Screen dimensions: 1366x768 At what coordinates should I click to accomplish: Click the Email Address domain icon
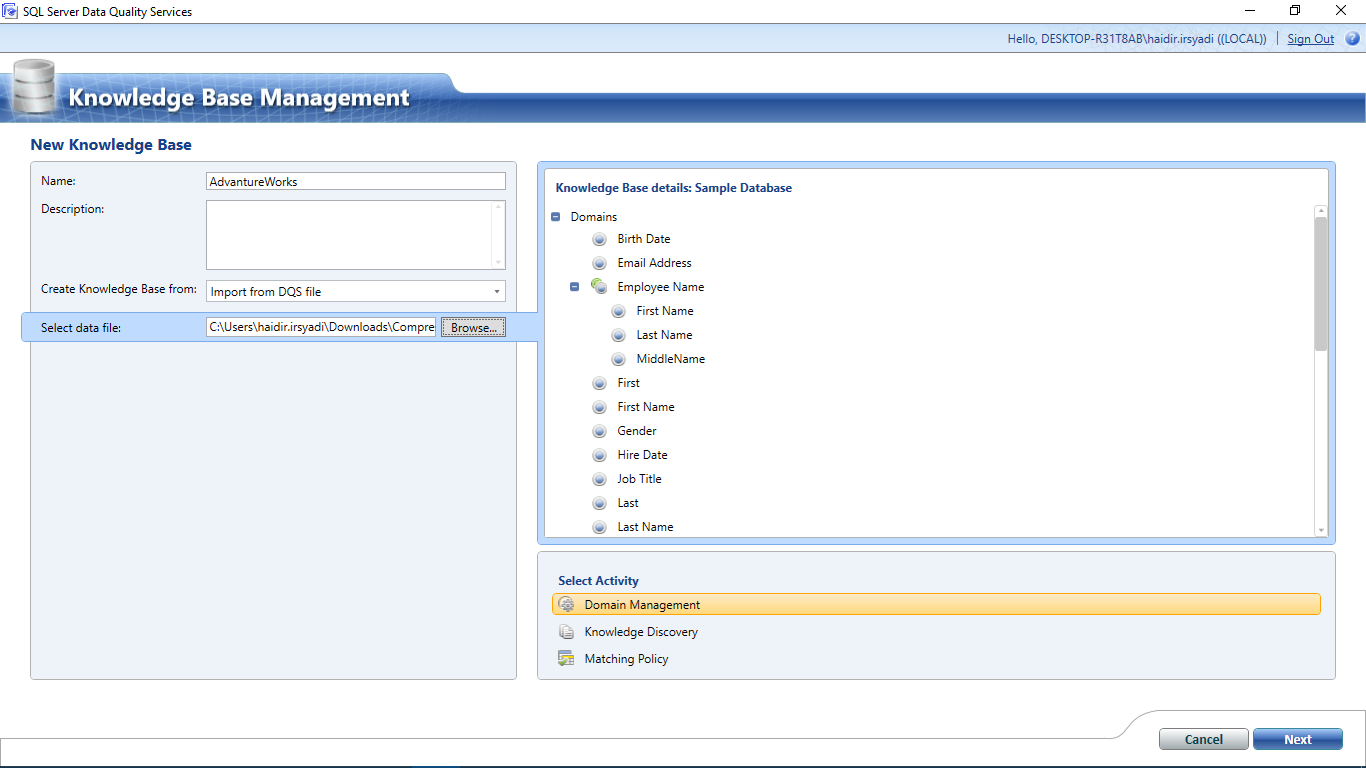pos(599,262)
